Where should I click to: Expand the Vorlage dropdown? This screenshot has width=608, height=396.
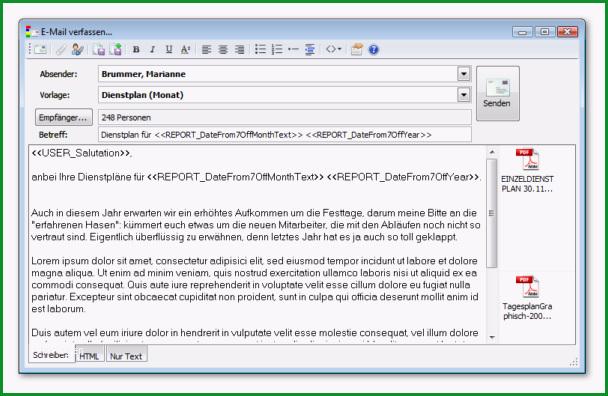pyautogui.click(x=463, y=95)
